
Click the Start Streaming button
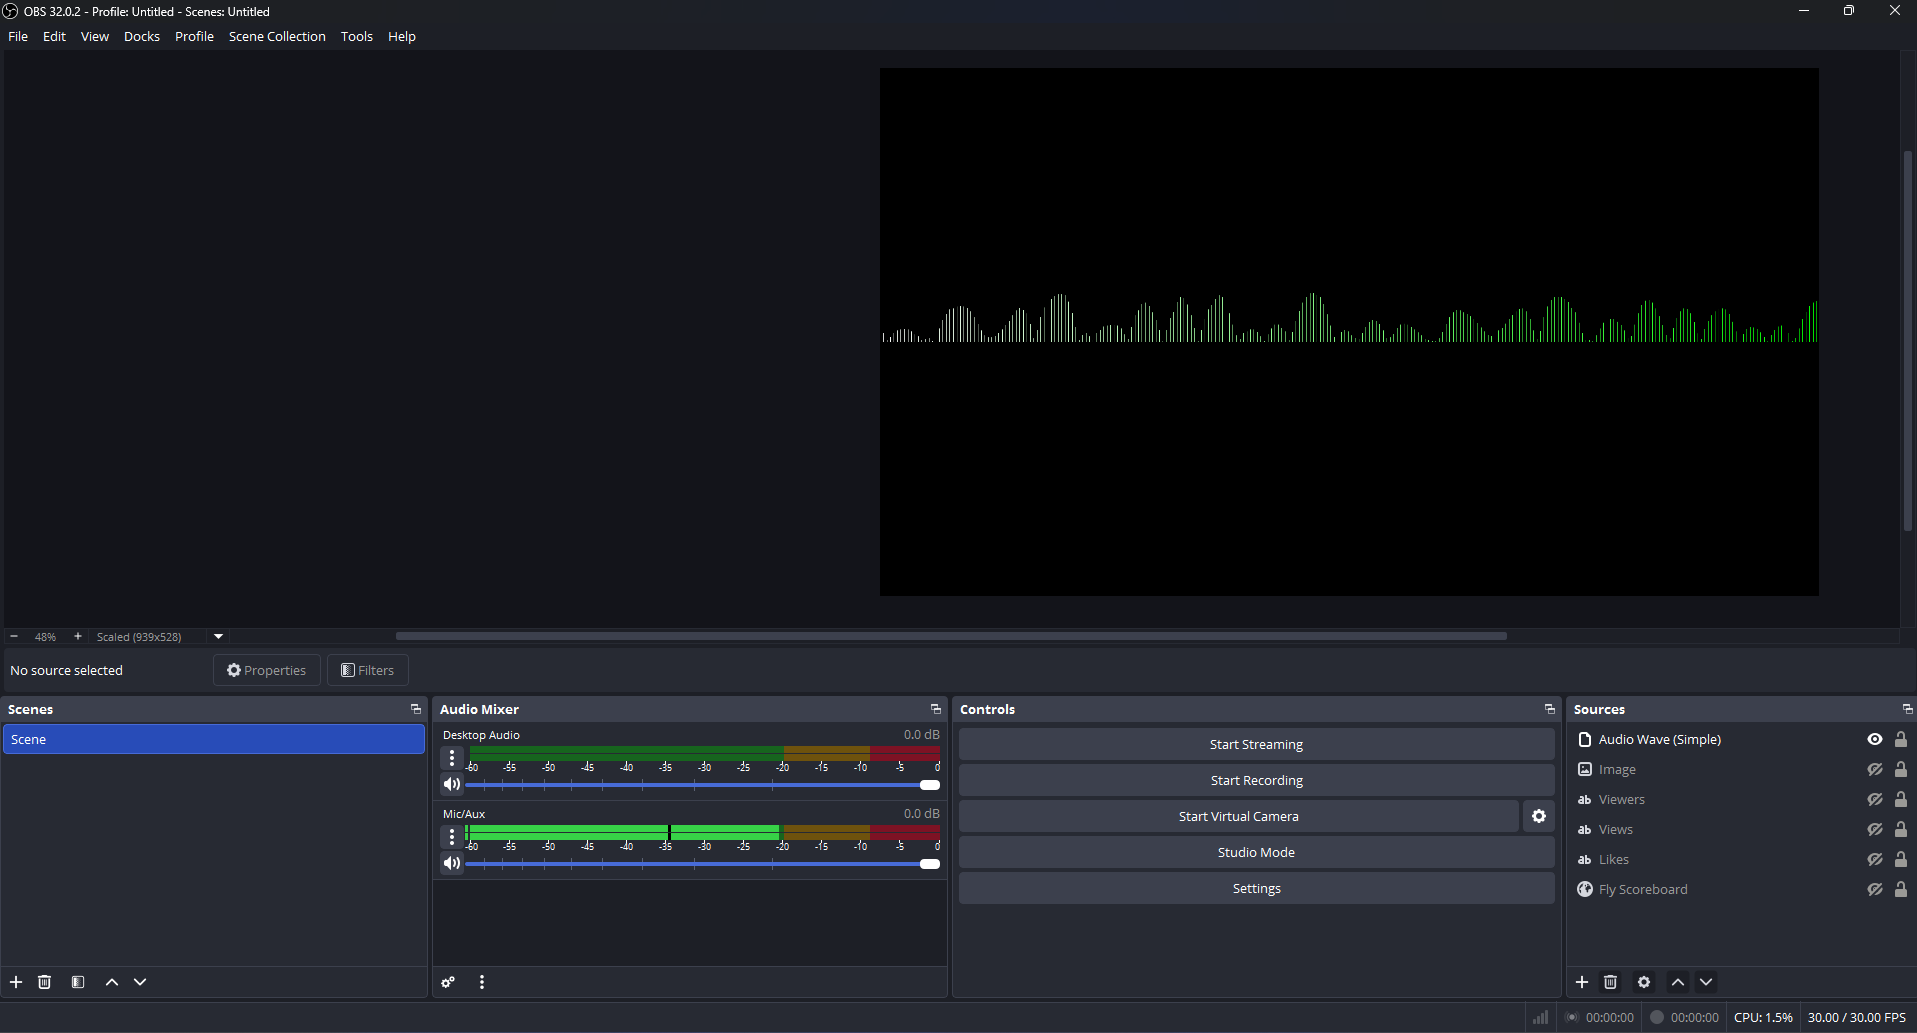point(1255,743)
